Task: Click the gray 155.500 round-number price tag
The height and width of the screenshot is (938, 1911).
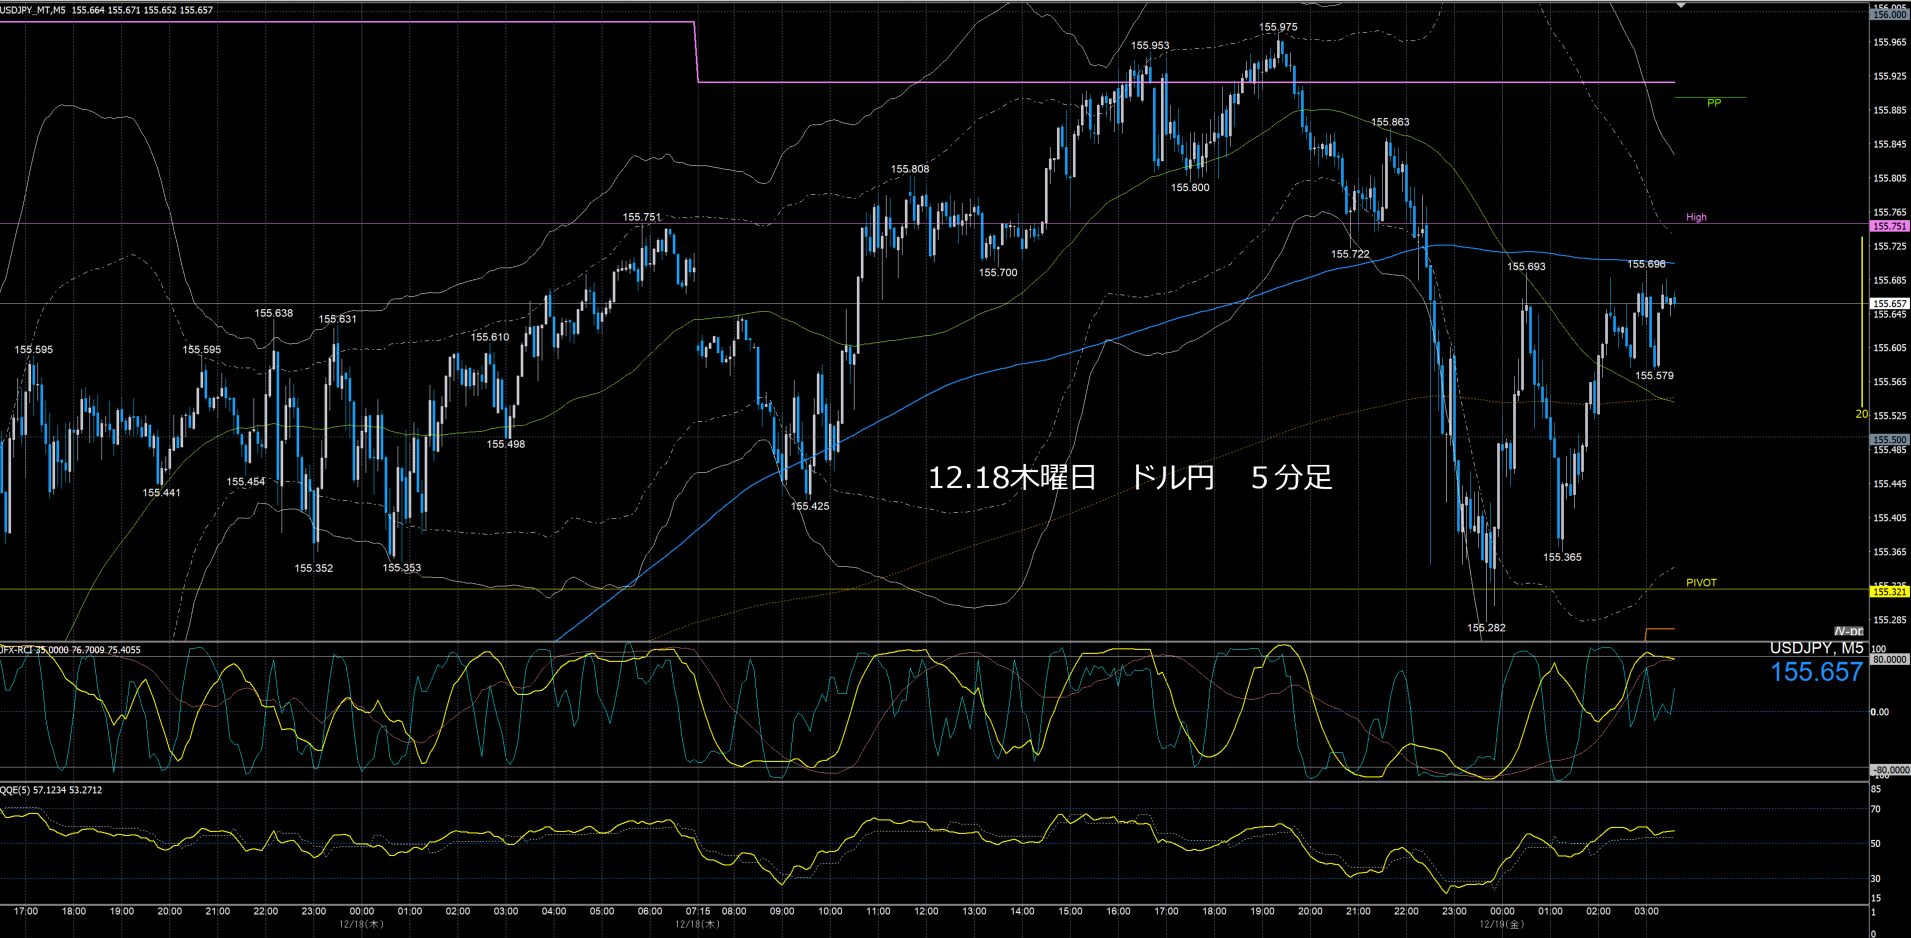Action: point(1889,440)
